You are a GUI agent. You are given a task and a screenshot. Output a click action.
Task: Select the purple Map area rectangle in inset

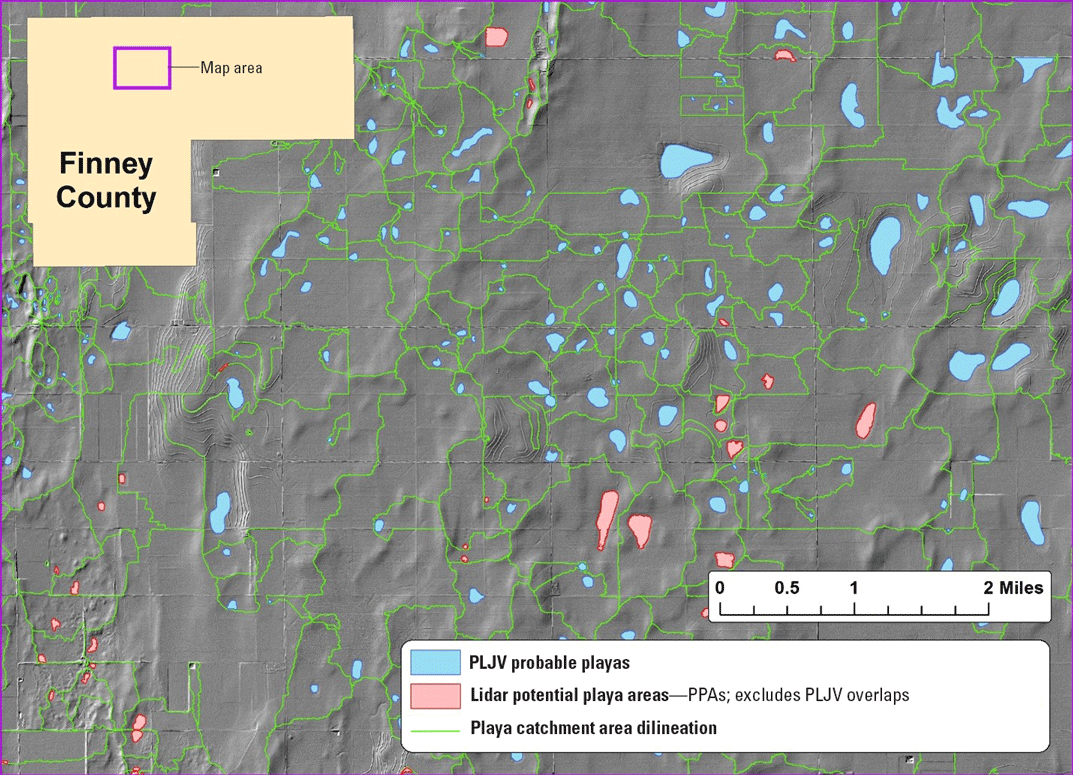142,68
